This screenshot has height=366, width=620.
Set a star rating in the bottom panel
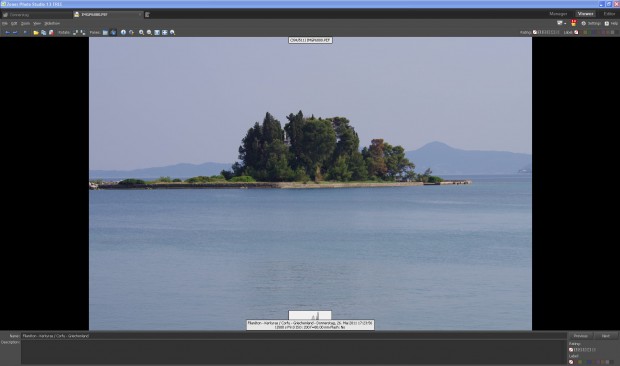585,350
